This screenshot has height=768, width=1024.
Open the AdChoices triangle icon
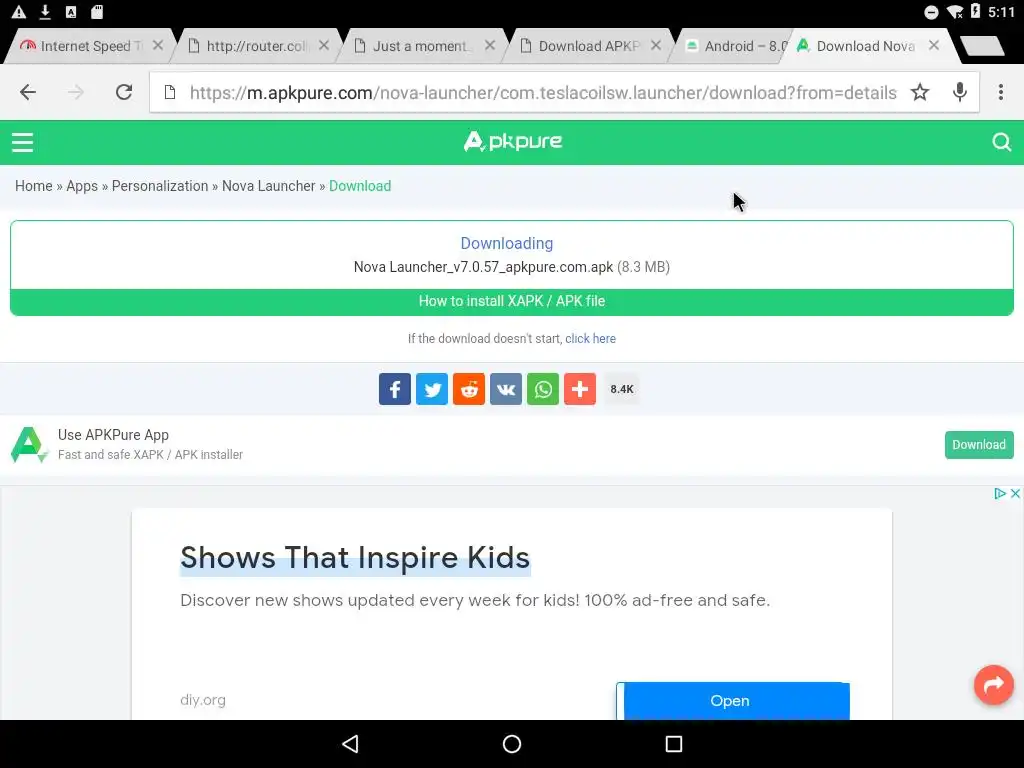[x=1000, y=494]
